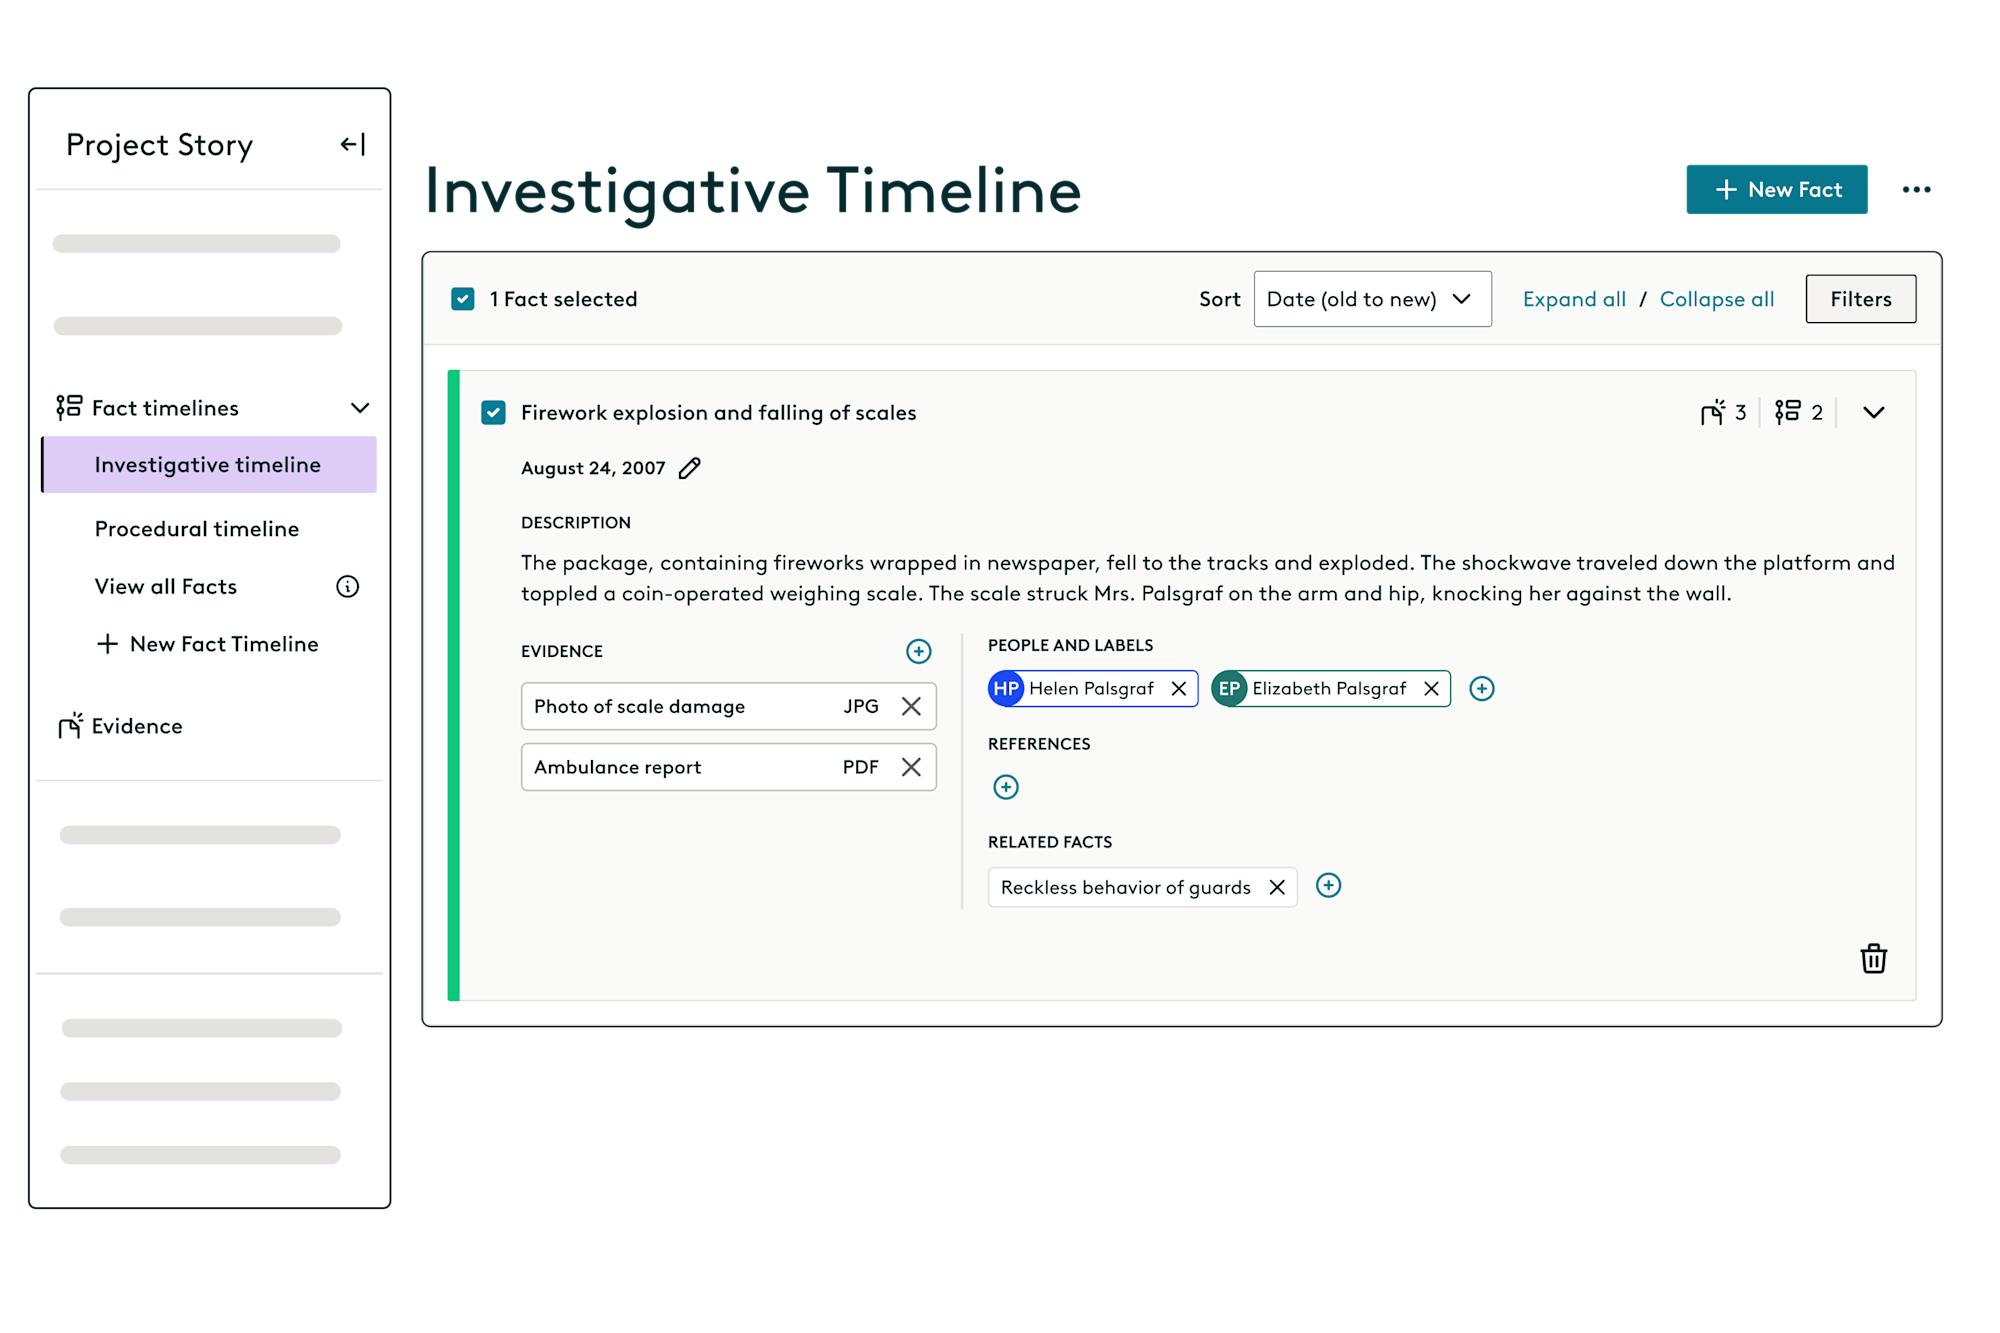This screenshot has height=1333, width=2000.
Task: Remove Elizabeth Palsgraf label
Action: click(1431, 689)
